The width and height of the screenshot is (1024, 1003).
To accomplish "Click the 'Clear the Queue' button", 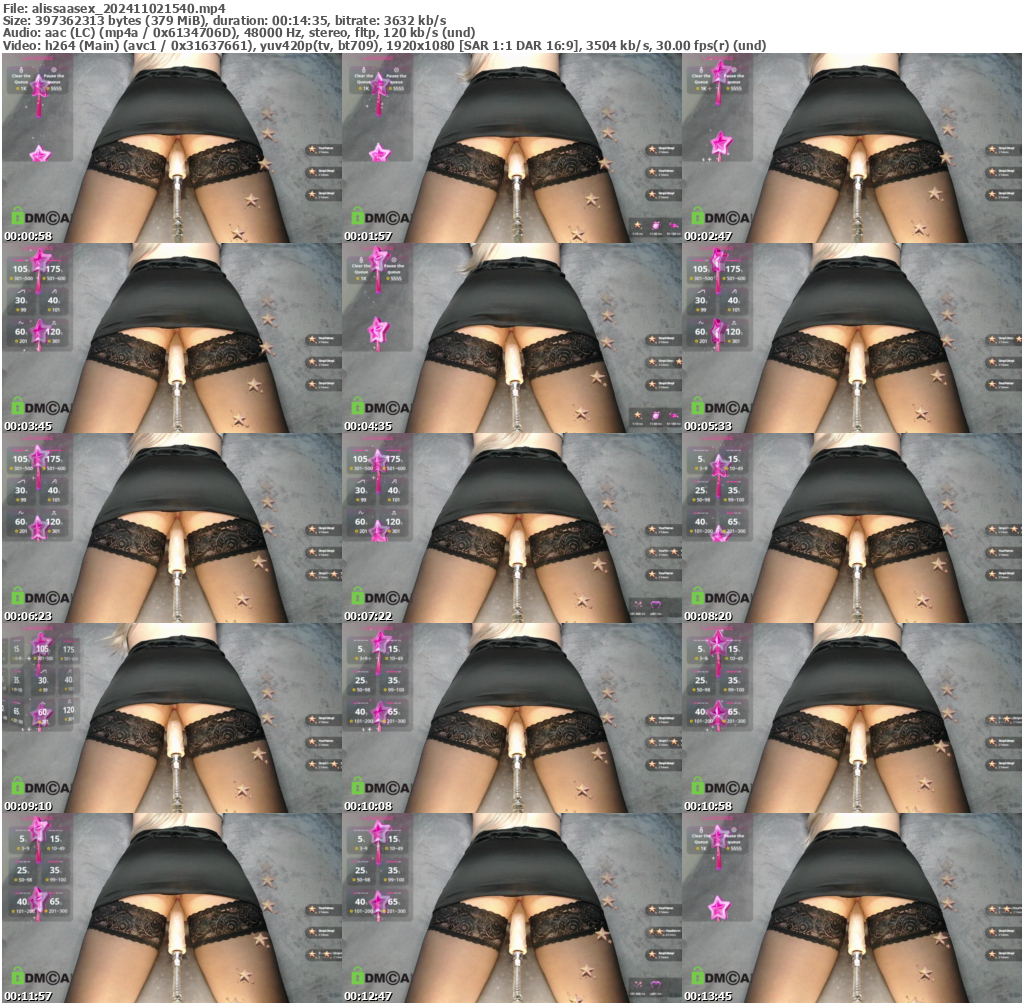I will 21,78.
